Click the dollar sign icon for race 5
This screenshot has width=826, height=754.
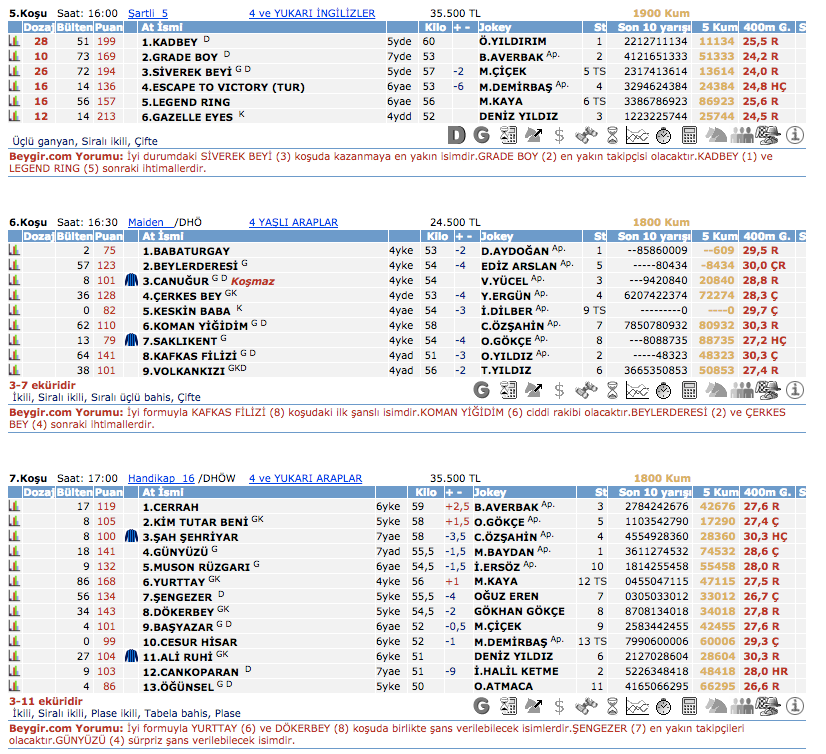(x=560, y=135)
